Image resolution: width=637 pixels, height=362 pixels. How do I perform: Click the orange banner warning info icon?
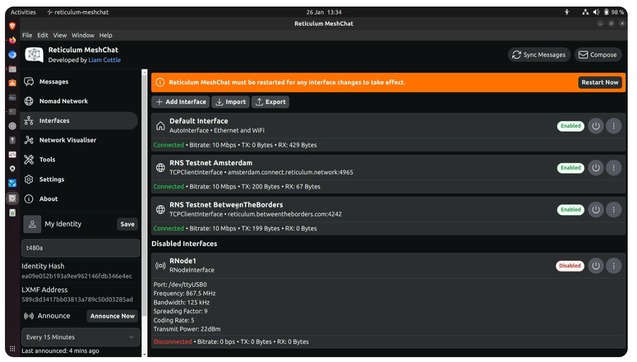point(160,82)
